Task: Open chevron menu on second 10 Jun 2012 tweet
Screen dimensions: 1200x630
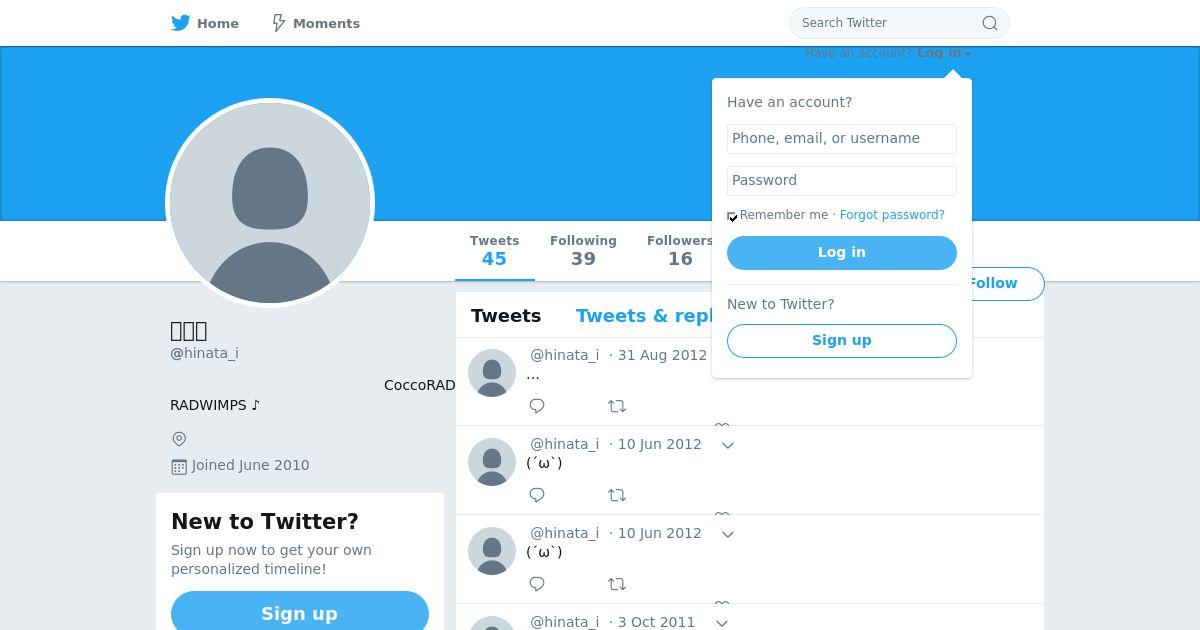Action: (x=728, y=534)
